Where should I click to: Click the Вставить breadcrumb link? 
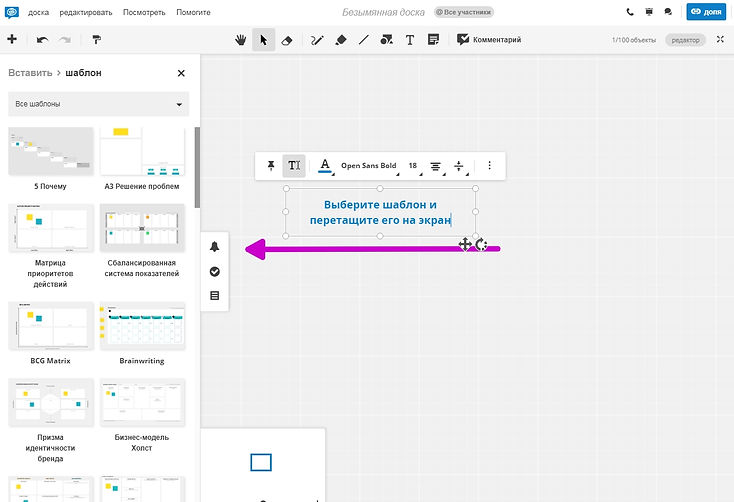click(30, 73)
